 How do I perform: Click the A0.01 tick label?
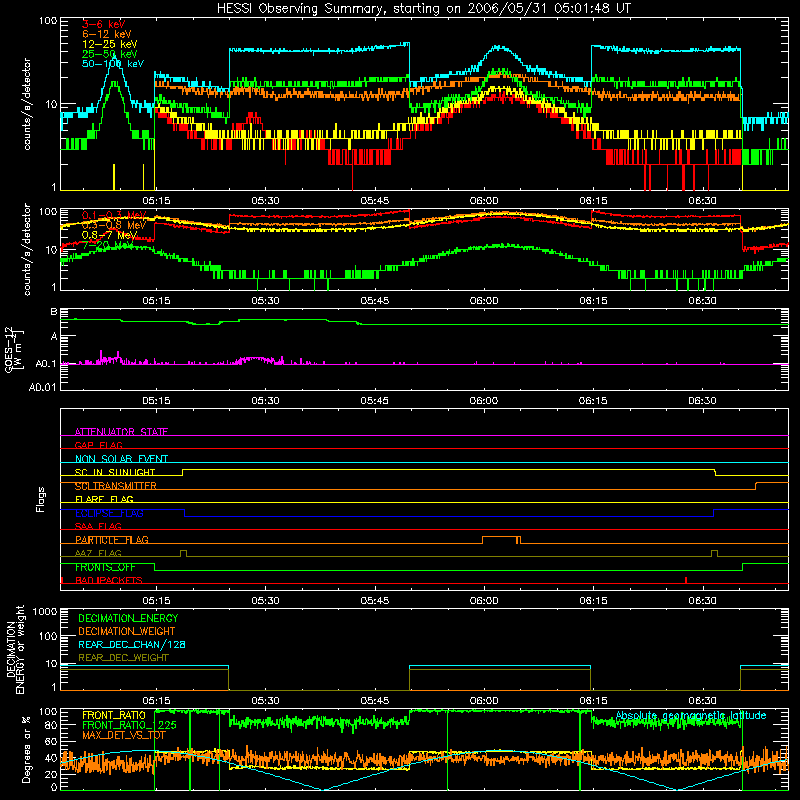(x=43, y=387)
